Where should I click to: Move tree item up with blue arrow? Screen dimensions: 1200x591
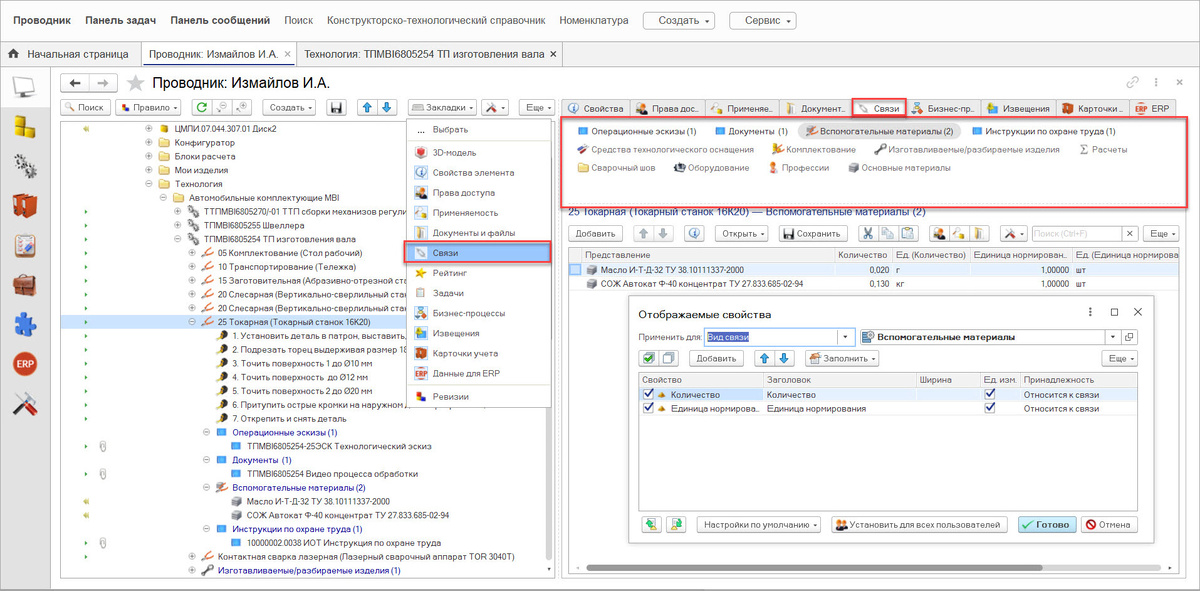pos(367,107)
